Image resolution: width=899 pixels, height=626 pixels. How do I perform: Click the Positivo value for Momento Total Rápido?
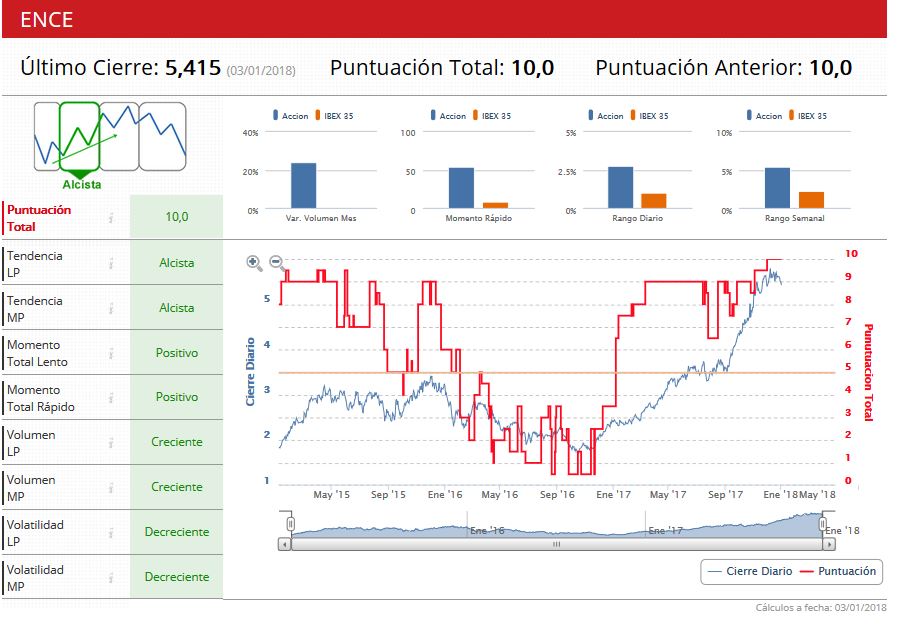(x=177, y=397)
